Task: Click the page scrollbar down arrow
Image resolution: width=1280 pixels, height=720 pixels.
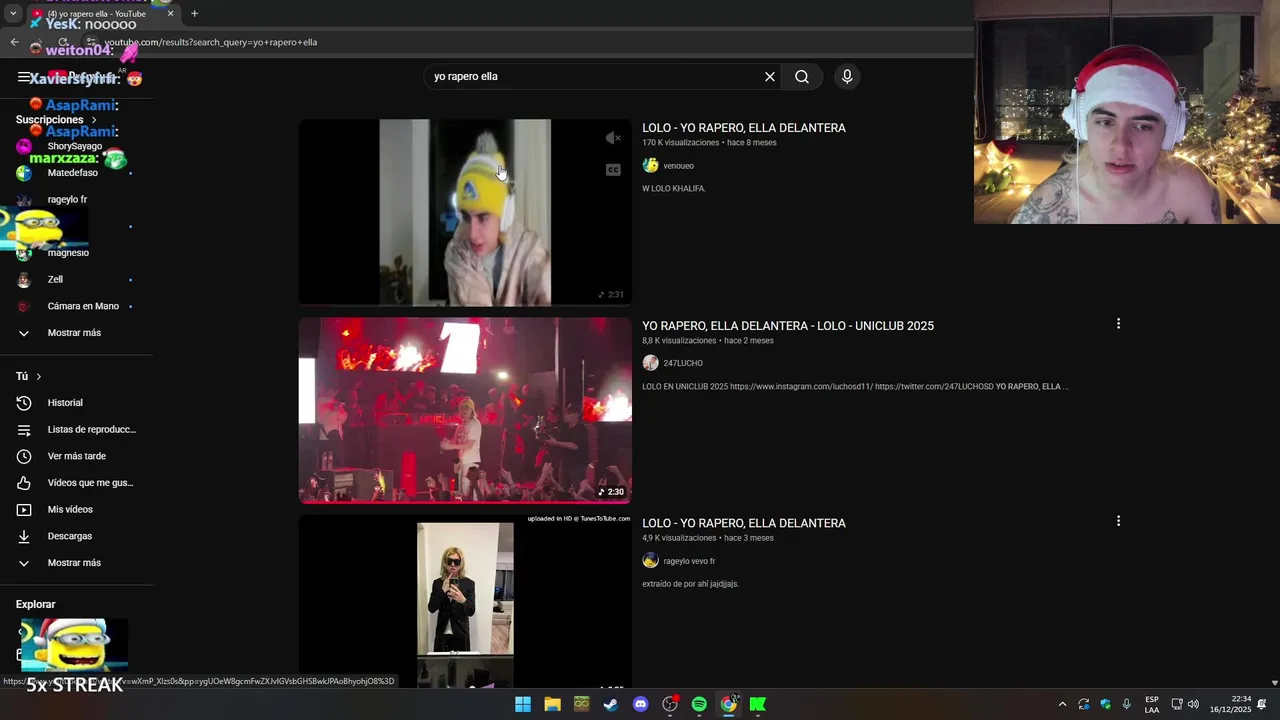Action: (1274, 683)
